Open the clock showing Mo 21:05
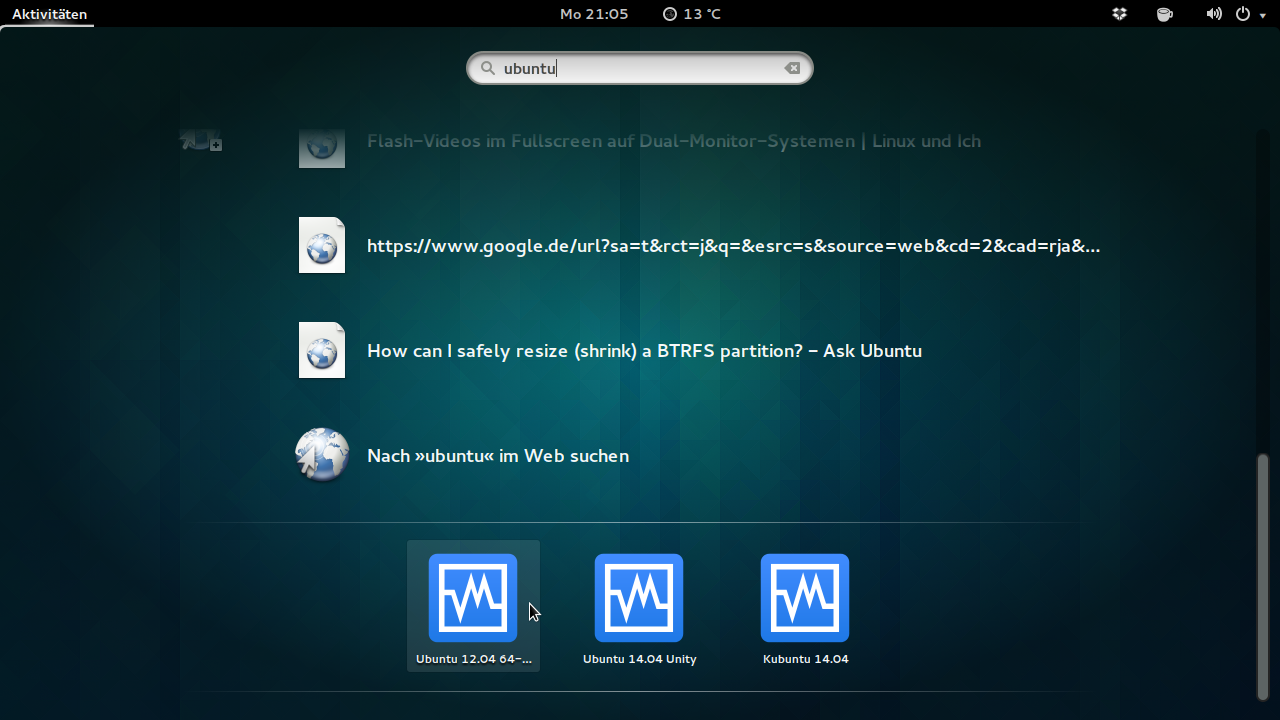Screen dimensions: 1280x720 pos(594,14)
